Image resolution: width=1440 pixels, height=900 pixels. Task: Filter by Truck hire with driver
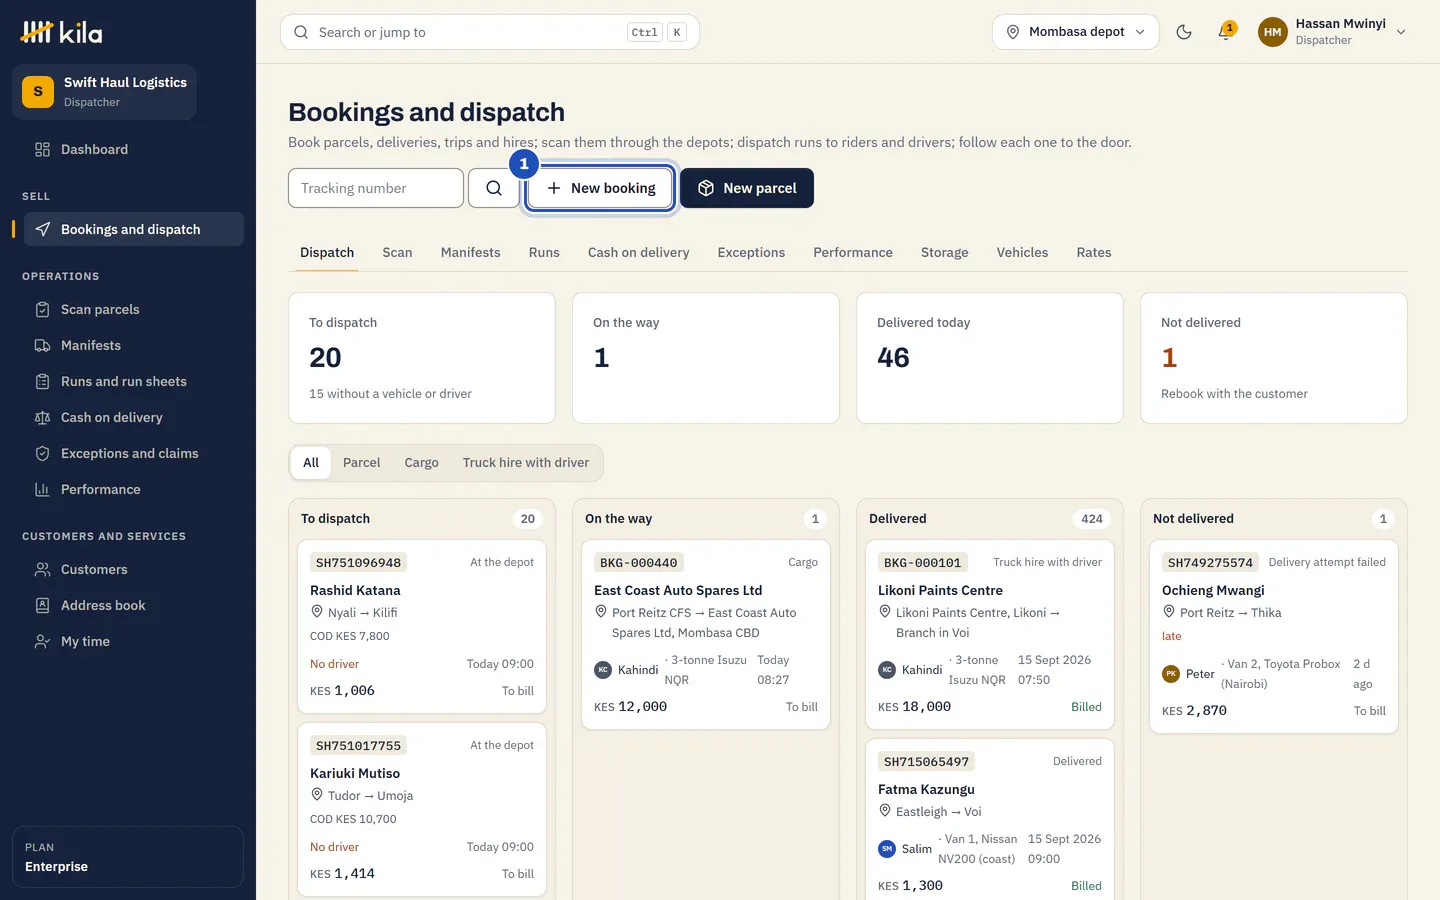[526, 463]
